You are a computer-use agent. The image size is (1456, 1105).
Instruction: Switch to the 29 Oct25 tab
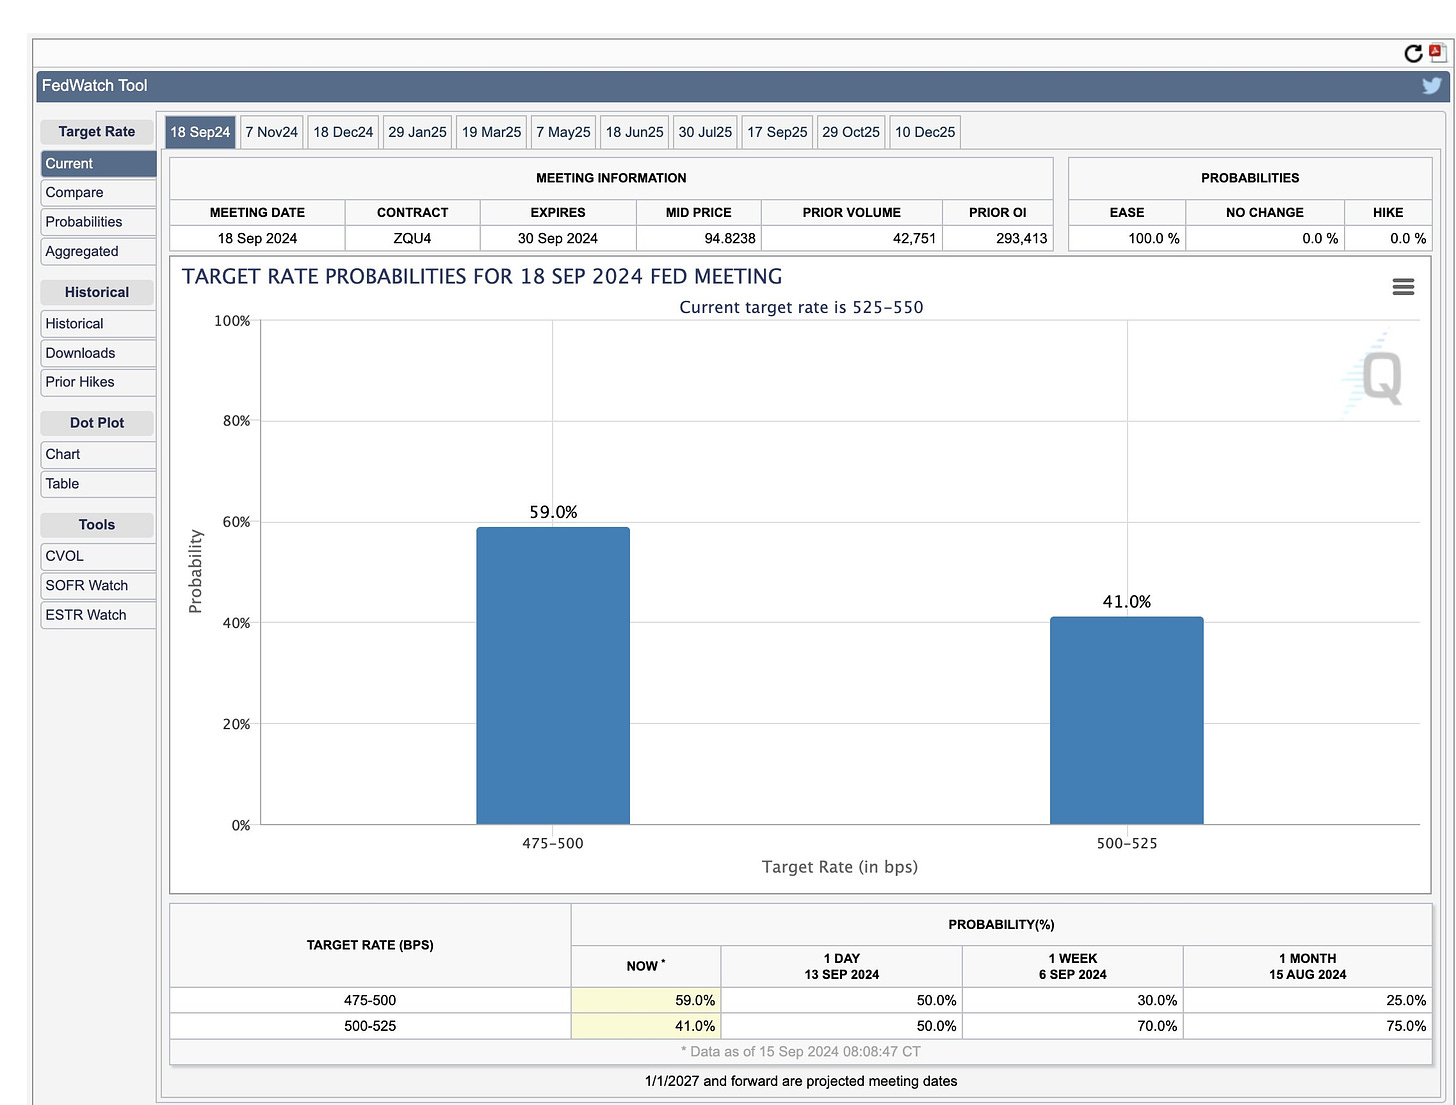(x=851, y=132)
